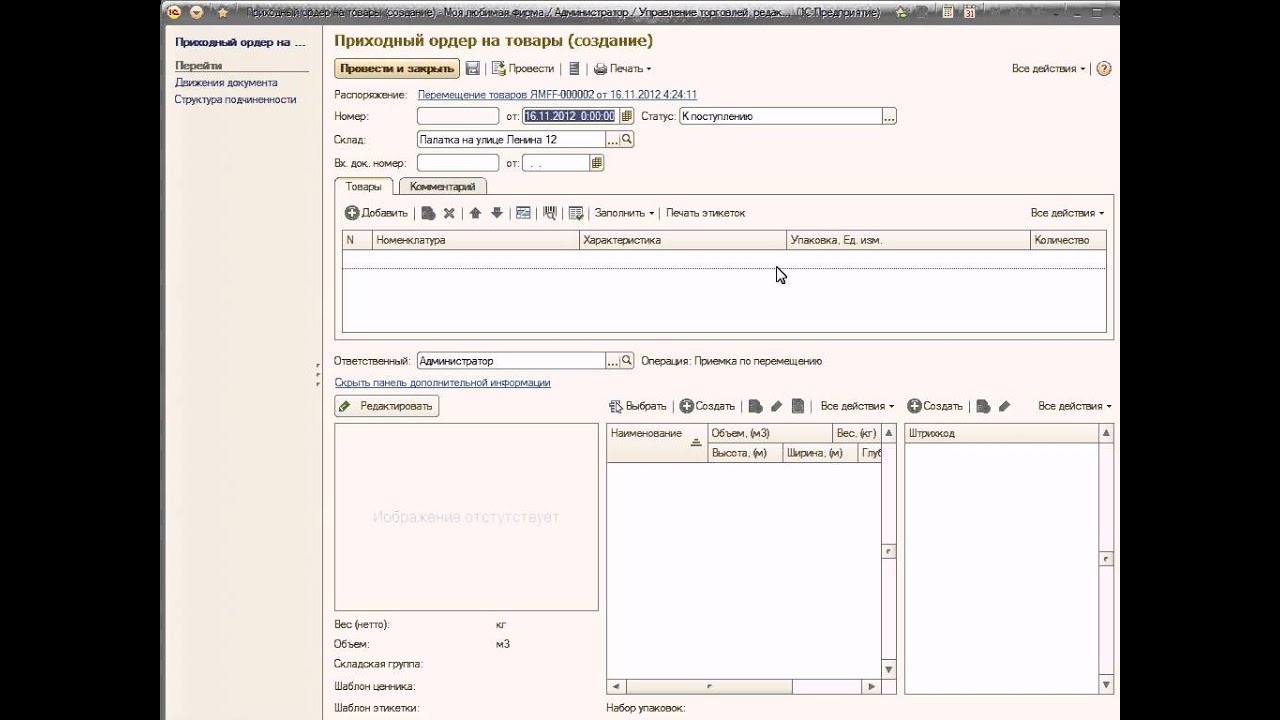Click the barcode scan icon in Товары toolbar

[x=549, y=213]
